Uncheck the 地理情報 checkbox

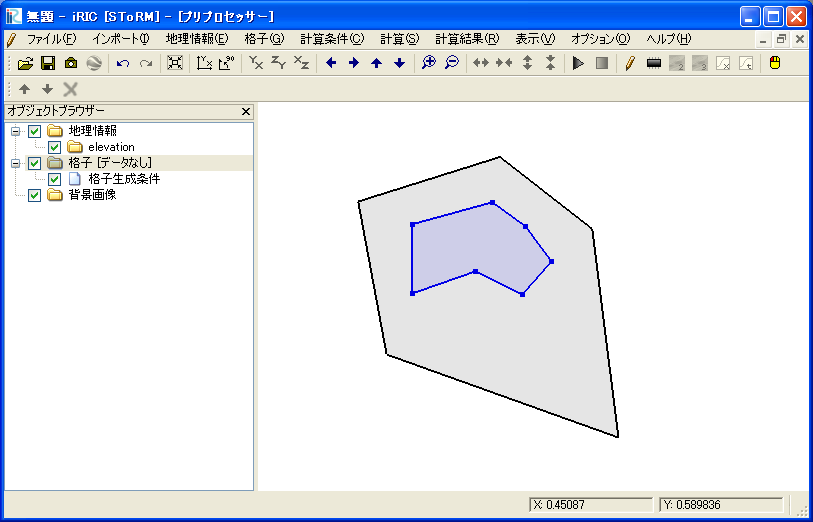tap(34, 131)
